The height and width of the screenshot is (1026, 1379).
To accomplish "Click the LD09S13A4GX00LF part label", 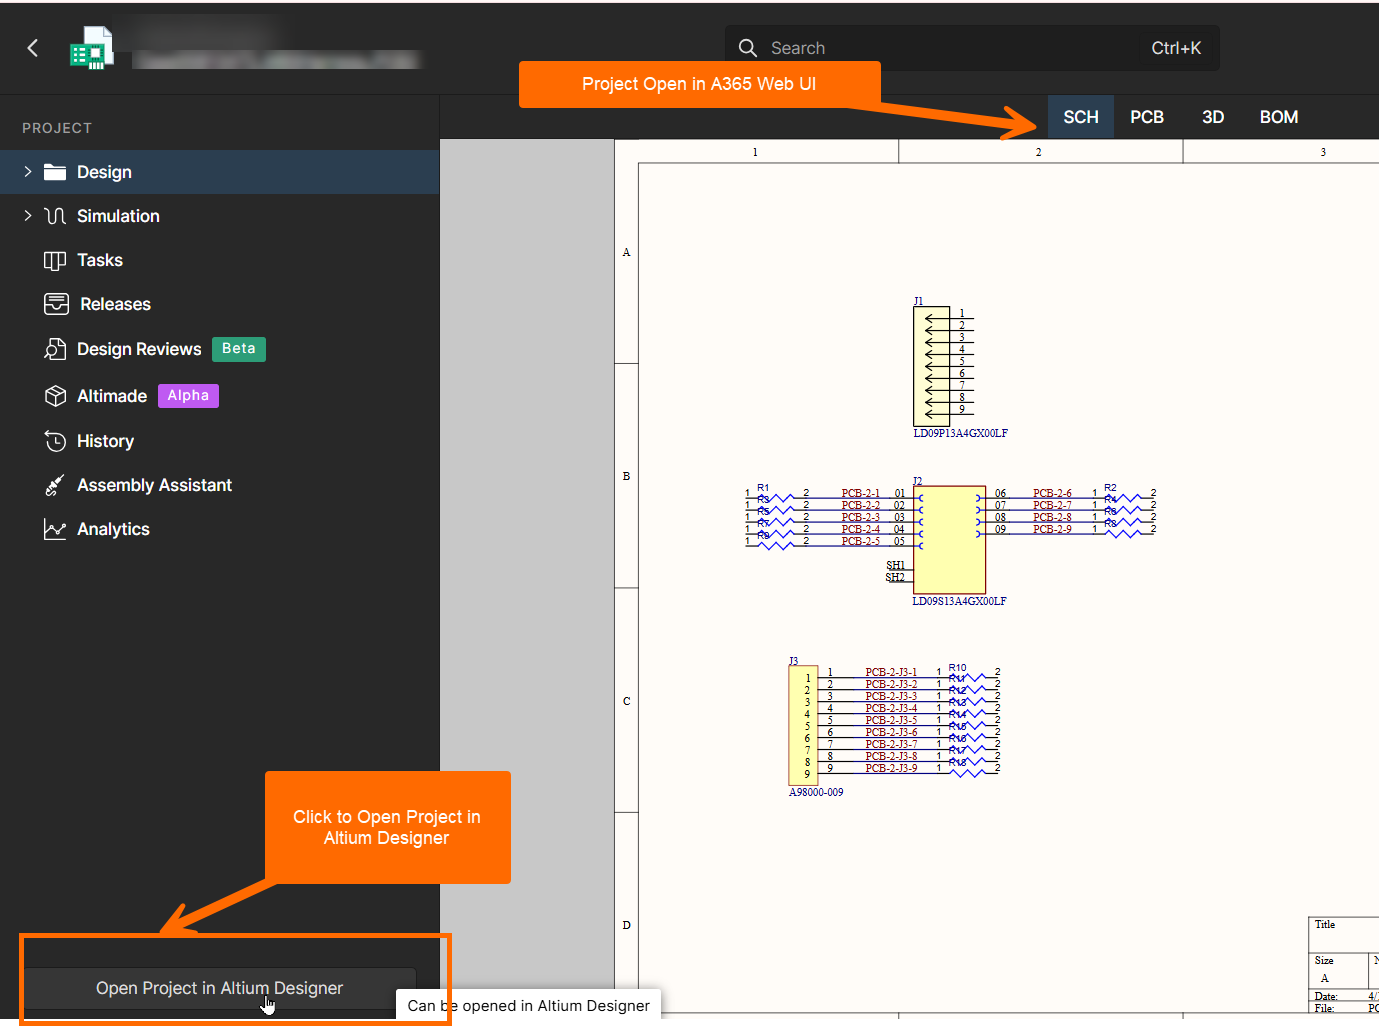I will [x=959, y=601].
